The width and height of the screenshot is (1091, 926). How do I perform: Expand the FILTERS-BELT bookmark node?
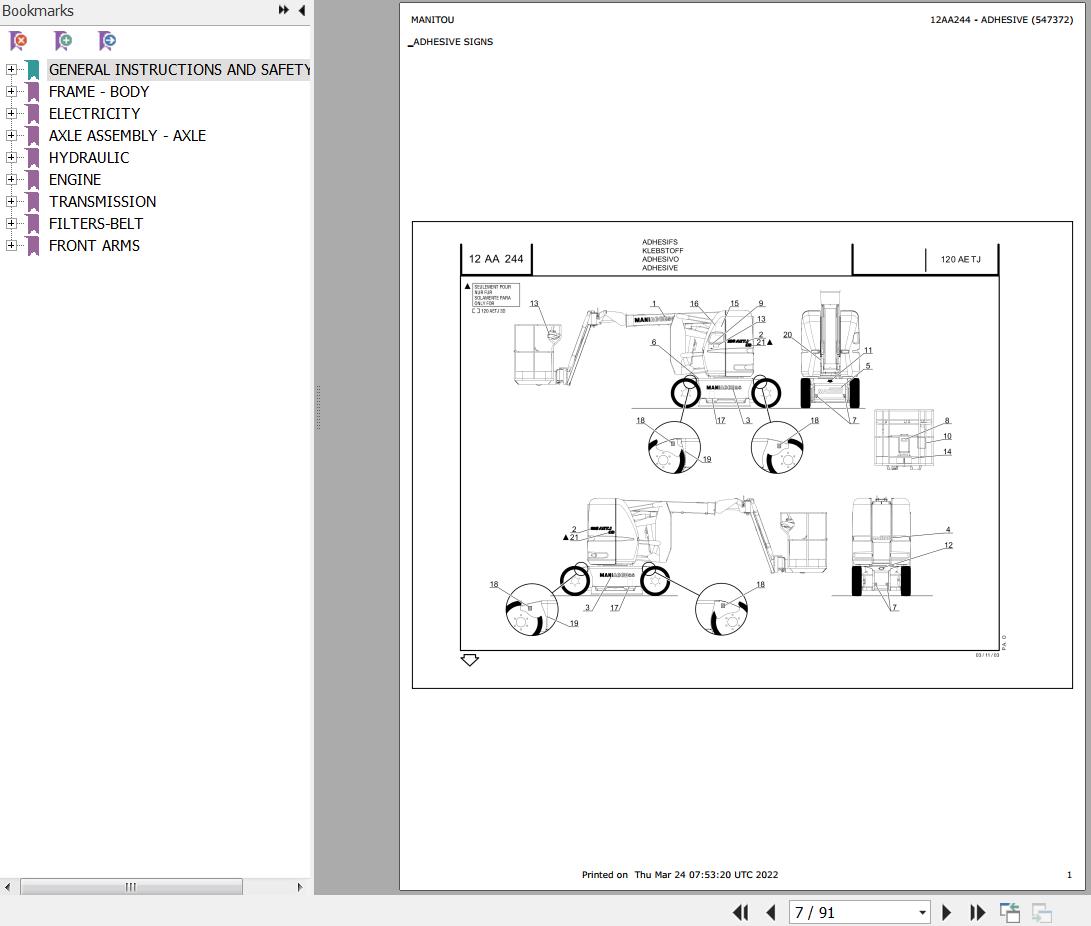pos(11,223)
